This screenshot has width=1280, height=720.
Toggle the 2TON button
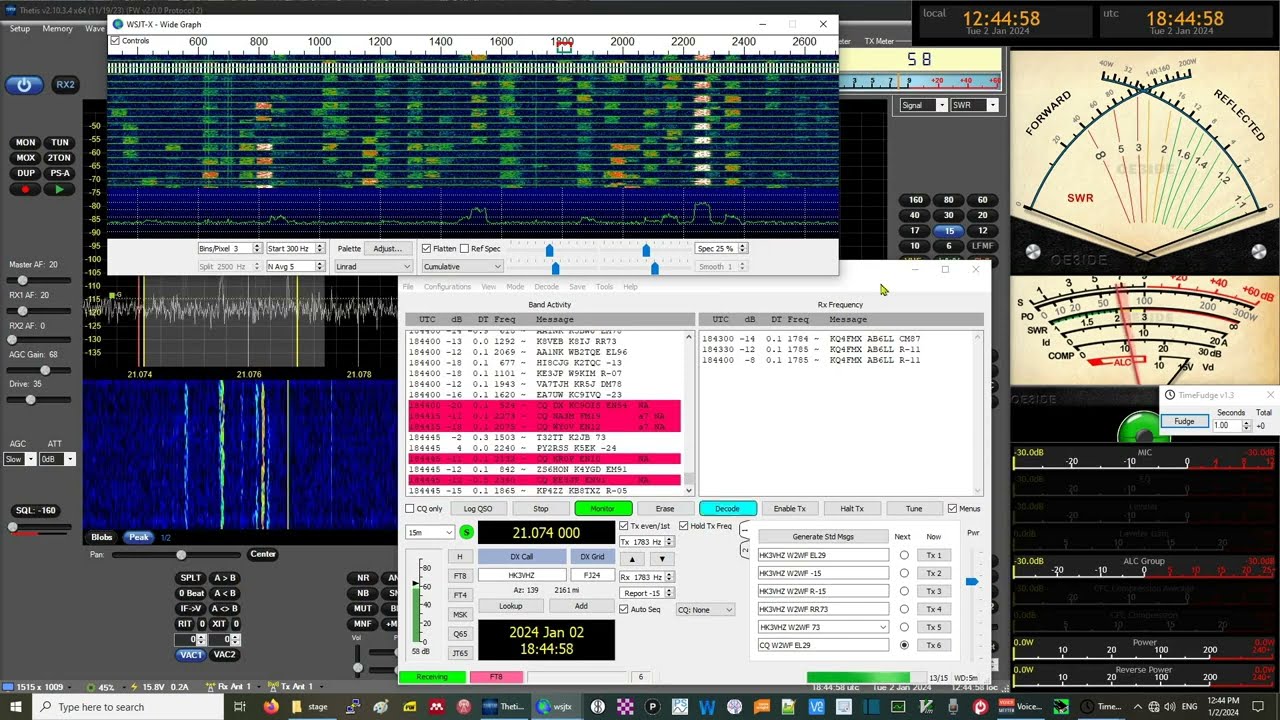pos(60,158)
